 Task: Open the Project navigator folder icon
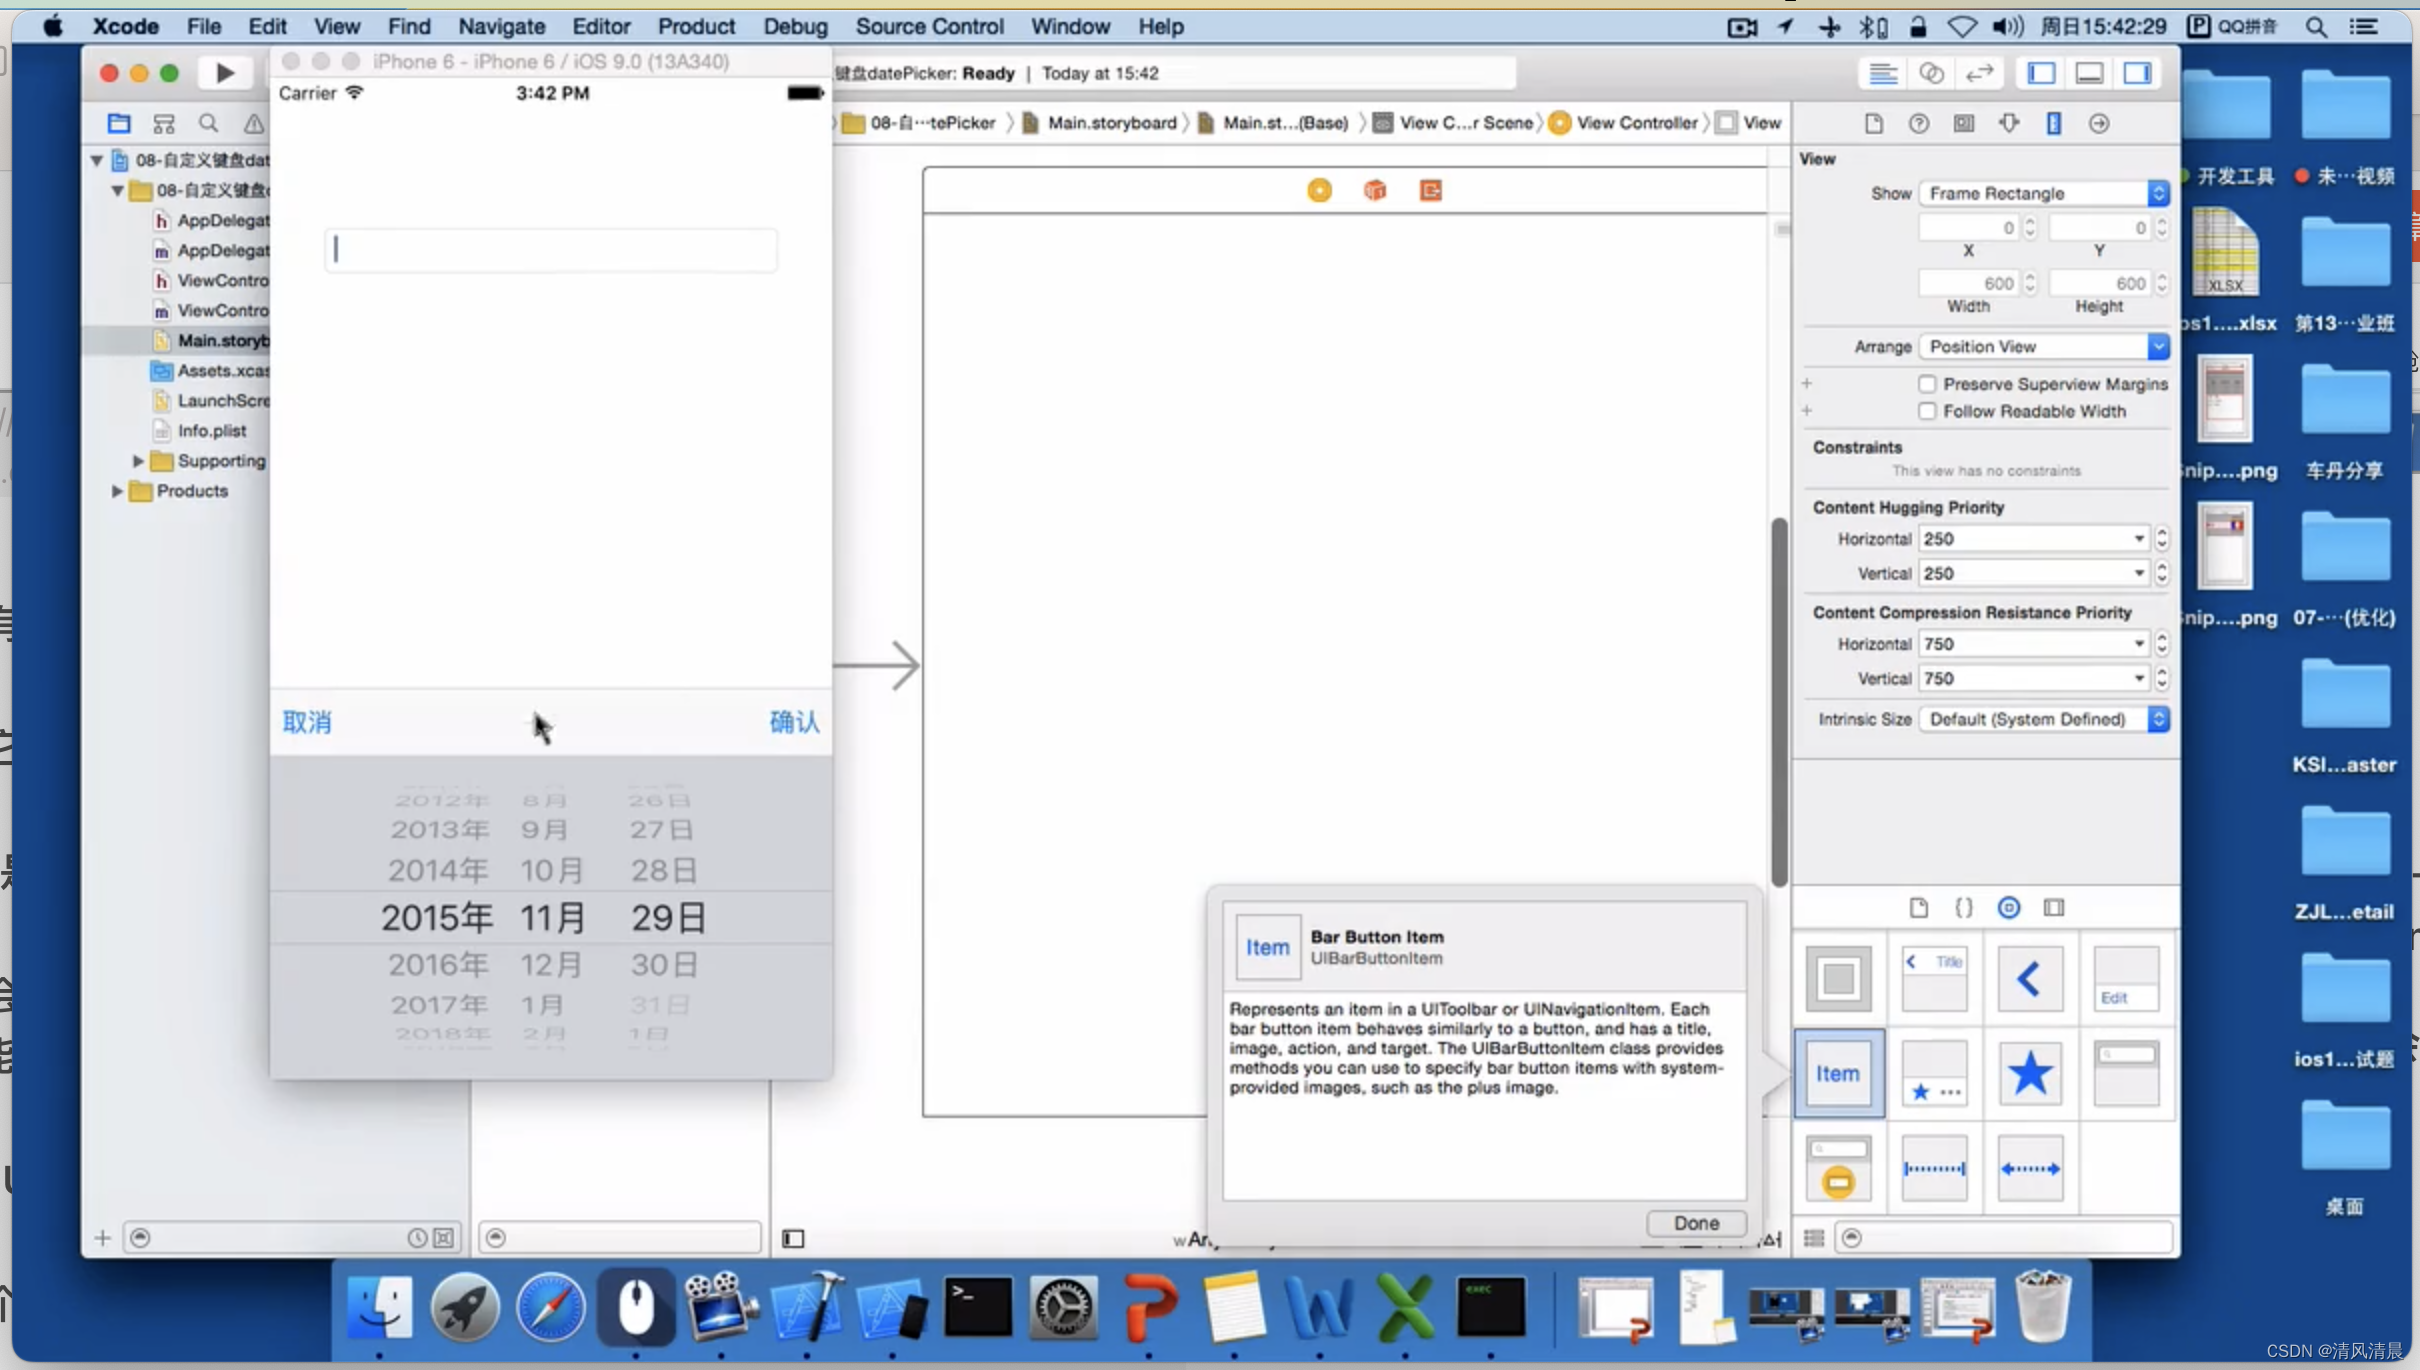119,123
